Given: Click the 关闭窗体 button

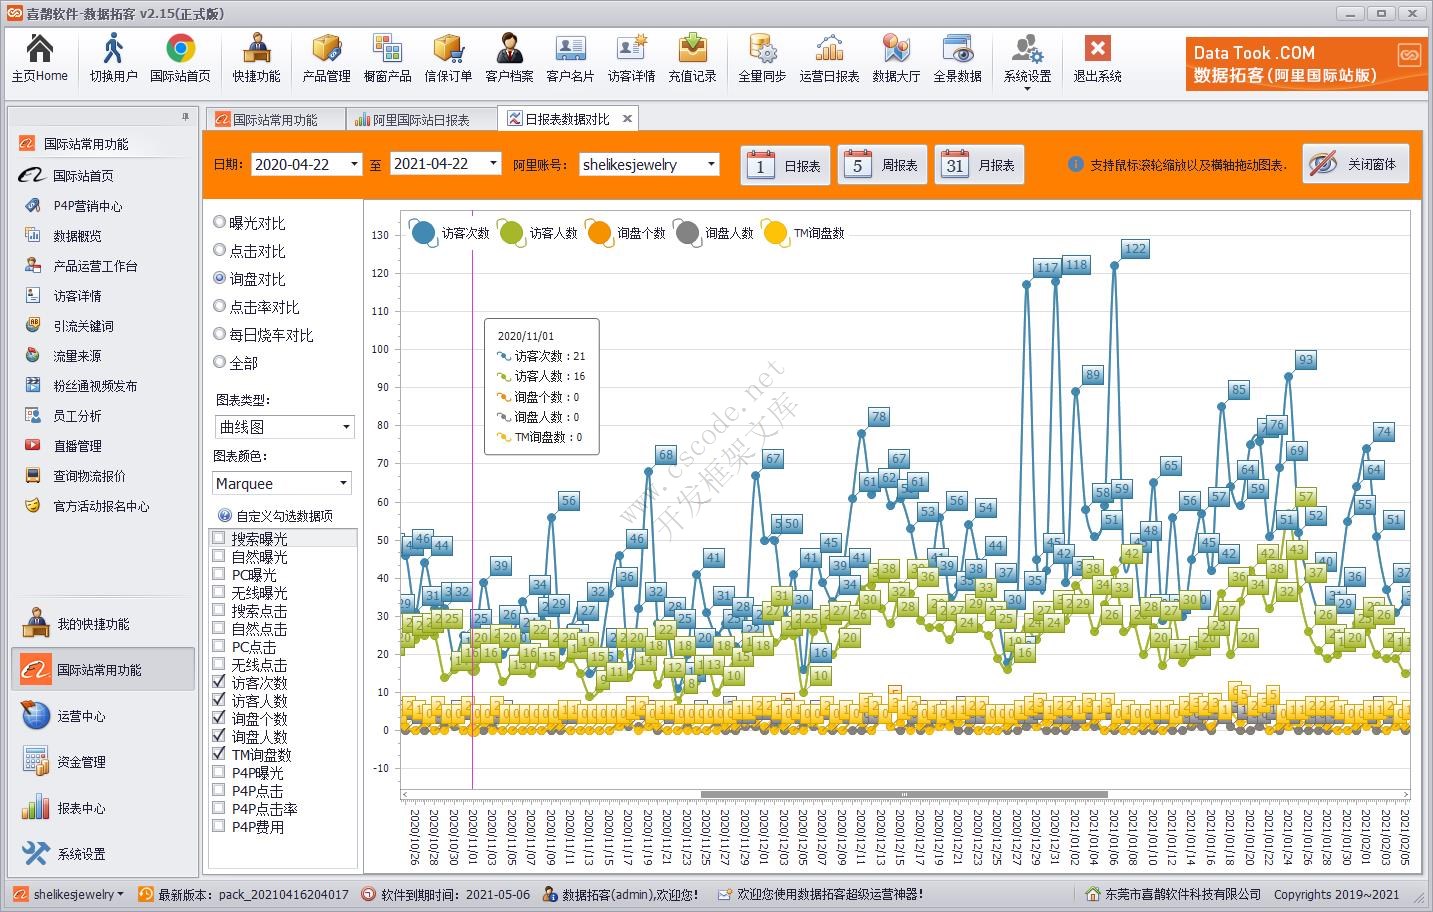Looking at the screenshot, I should click(x=1356, y=164).
